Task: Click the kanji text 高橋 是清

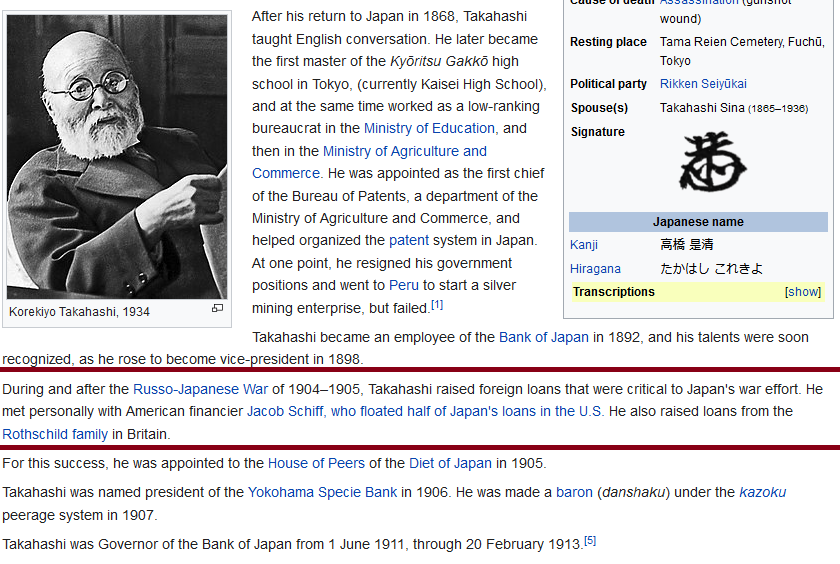Action: (x=686, y=245)
